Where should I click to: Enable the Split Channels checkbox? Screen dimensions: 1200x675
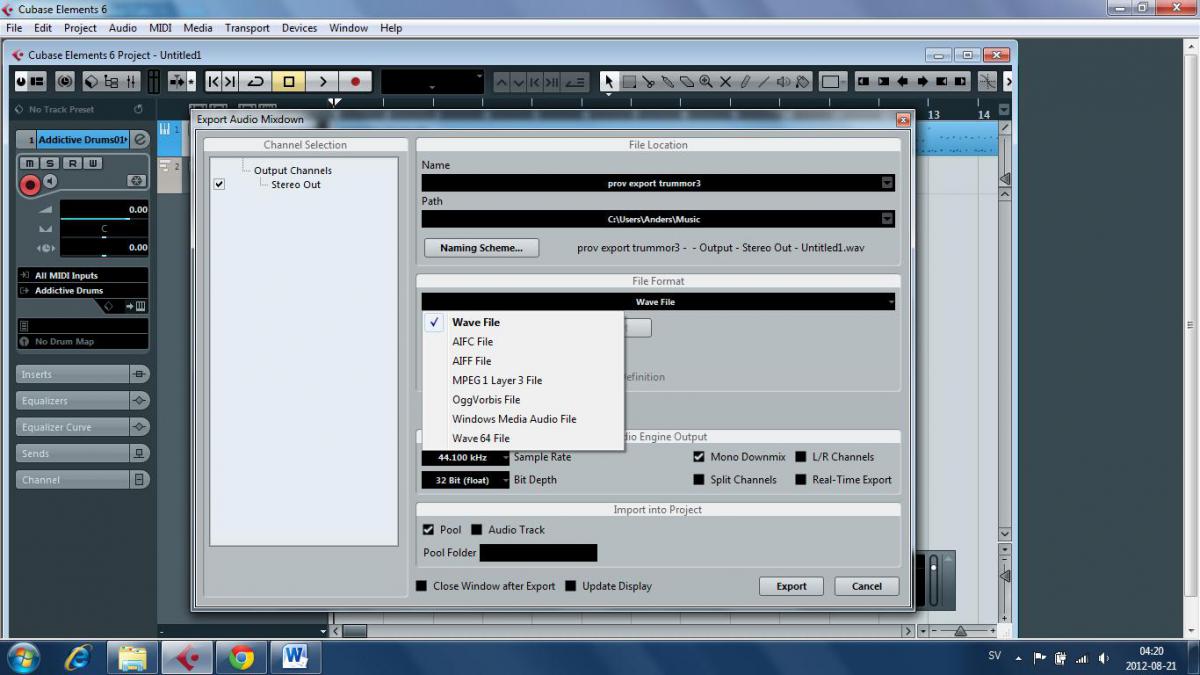pyautogui.click(x=699, y=480)
